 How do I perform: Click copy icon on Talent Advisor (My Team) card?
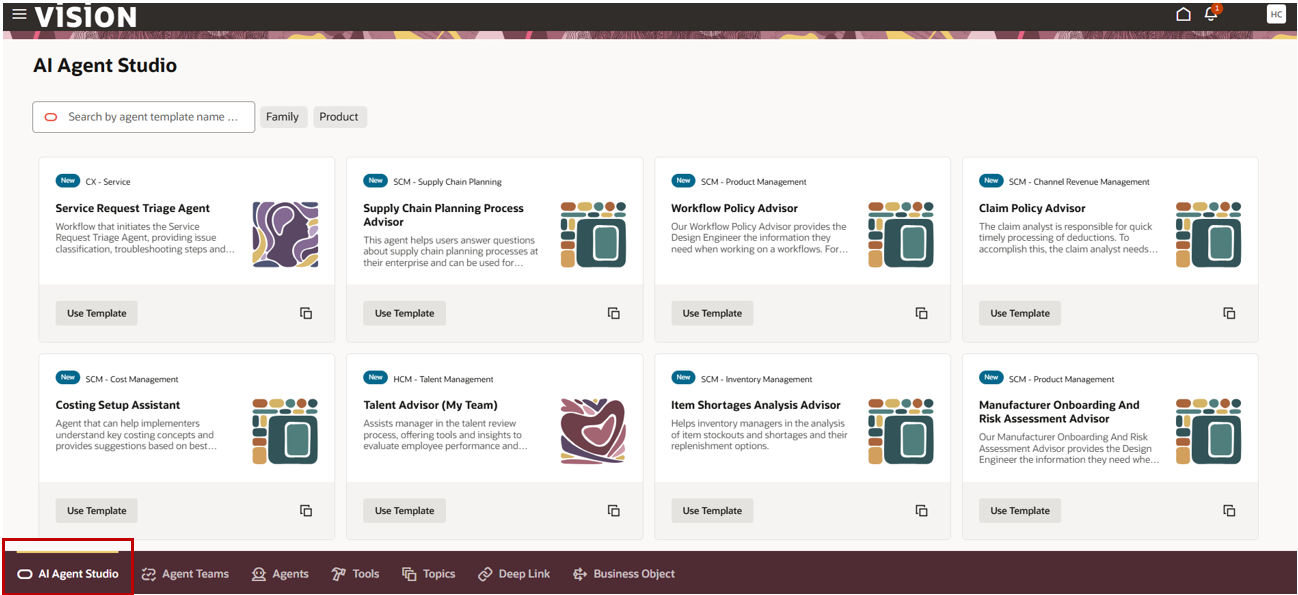(x=614, y=510)
